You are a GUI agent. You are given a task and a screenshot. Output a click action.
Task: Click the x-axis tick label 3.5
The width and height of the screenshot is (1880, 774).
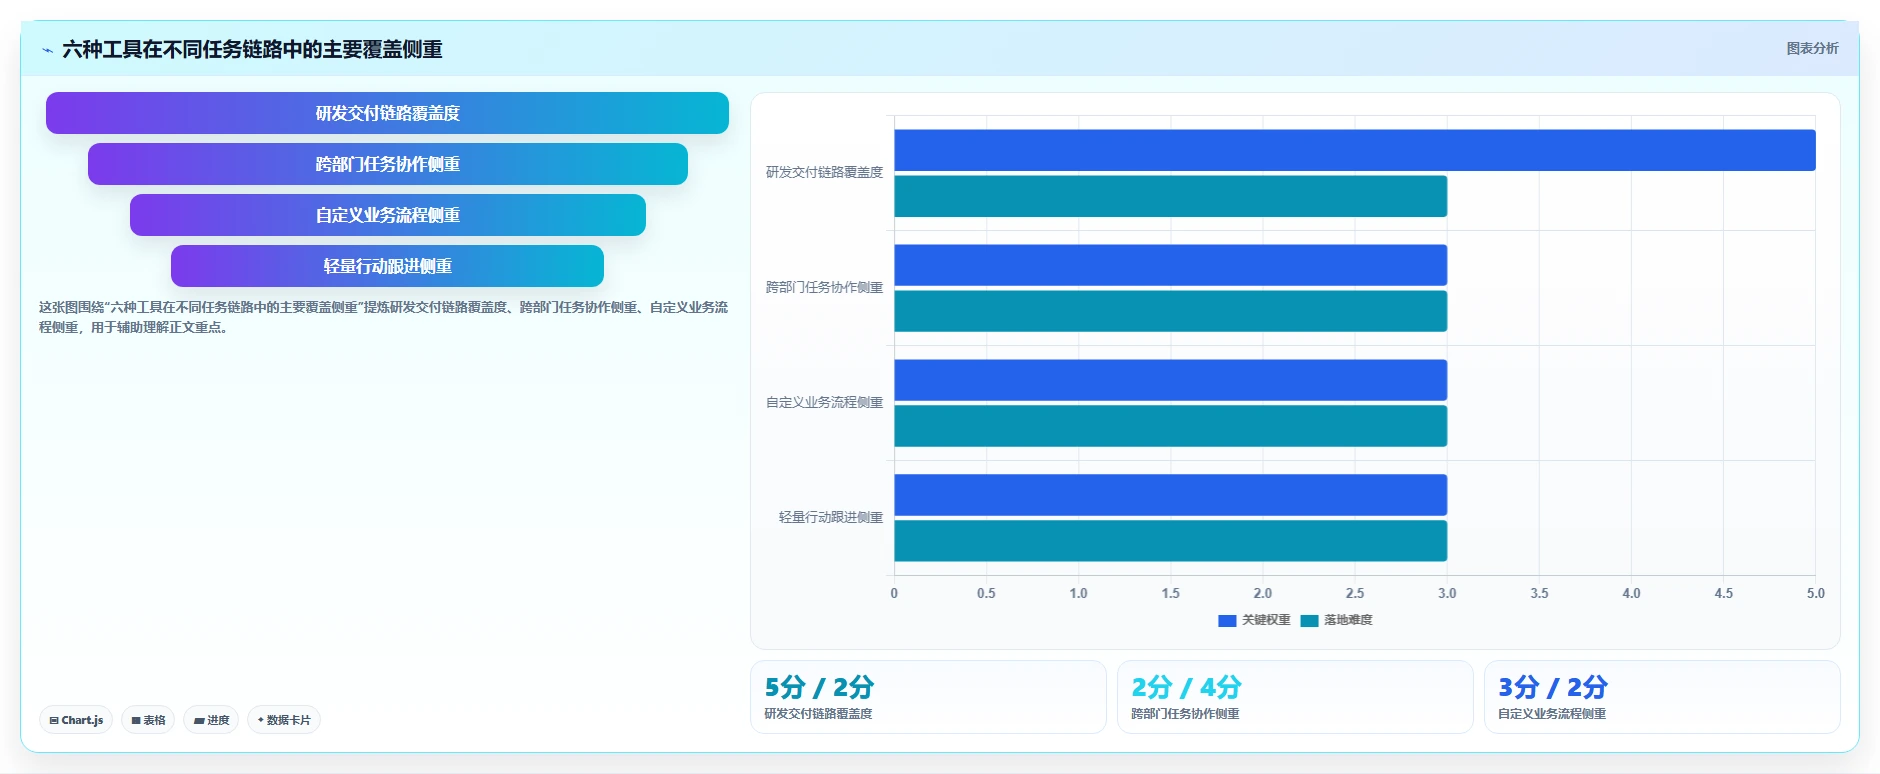coord(1539,593)
